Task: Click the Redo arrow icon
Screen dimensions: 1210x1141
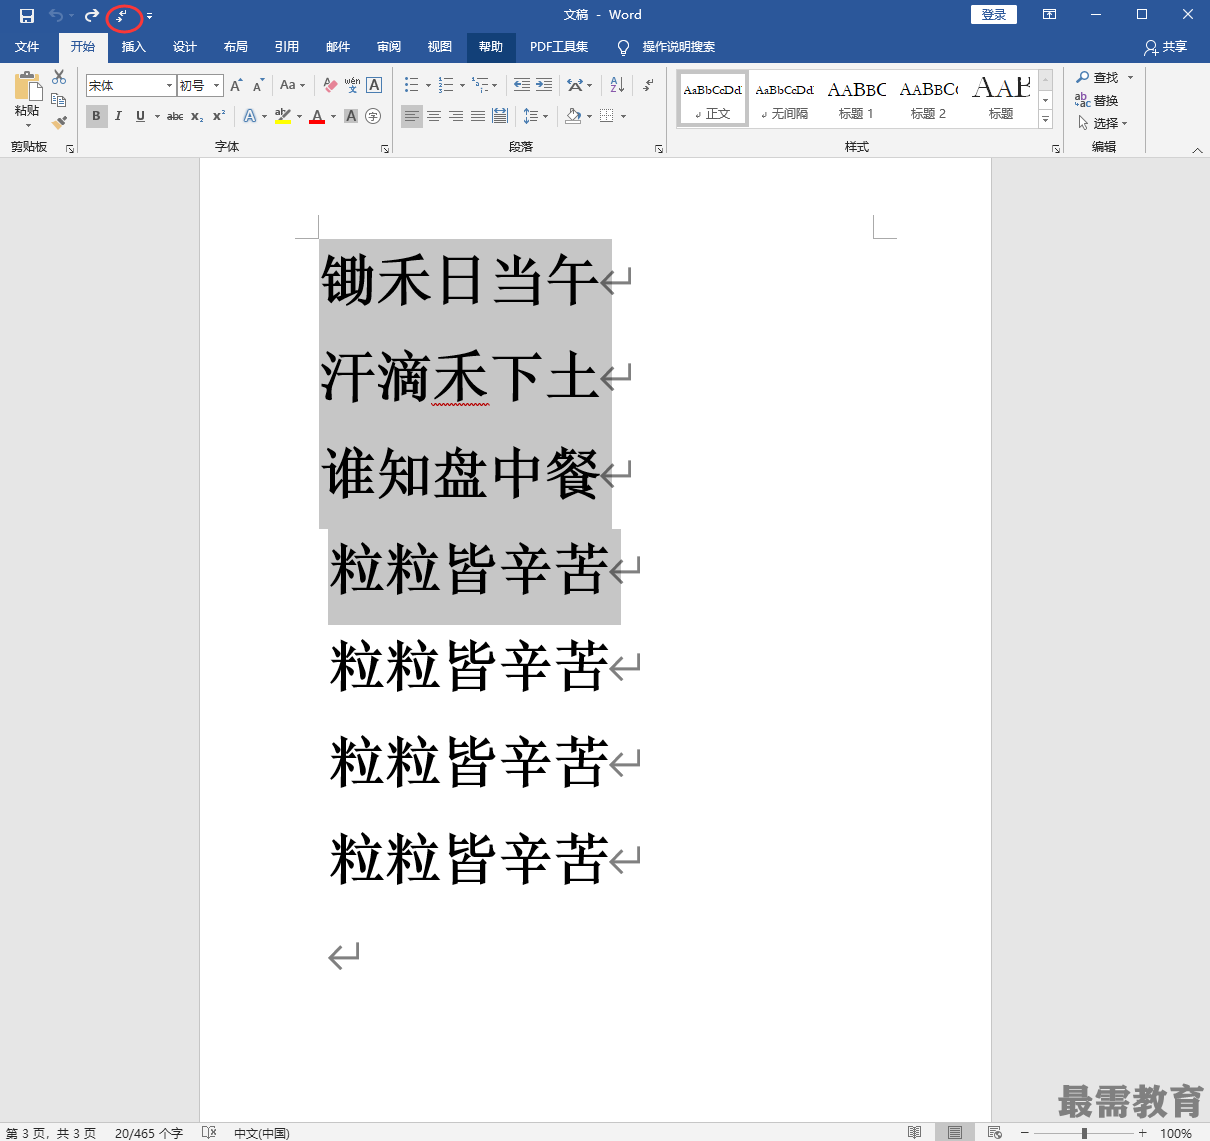Action: [x=92, y=15]
